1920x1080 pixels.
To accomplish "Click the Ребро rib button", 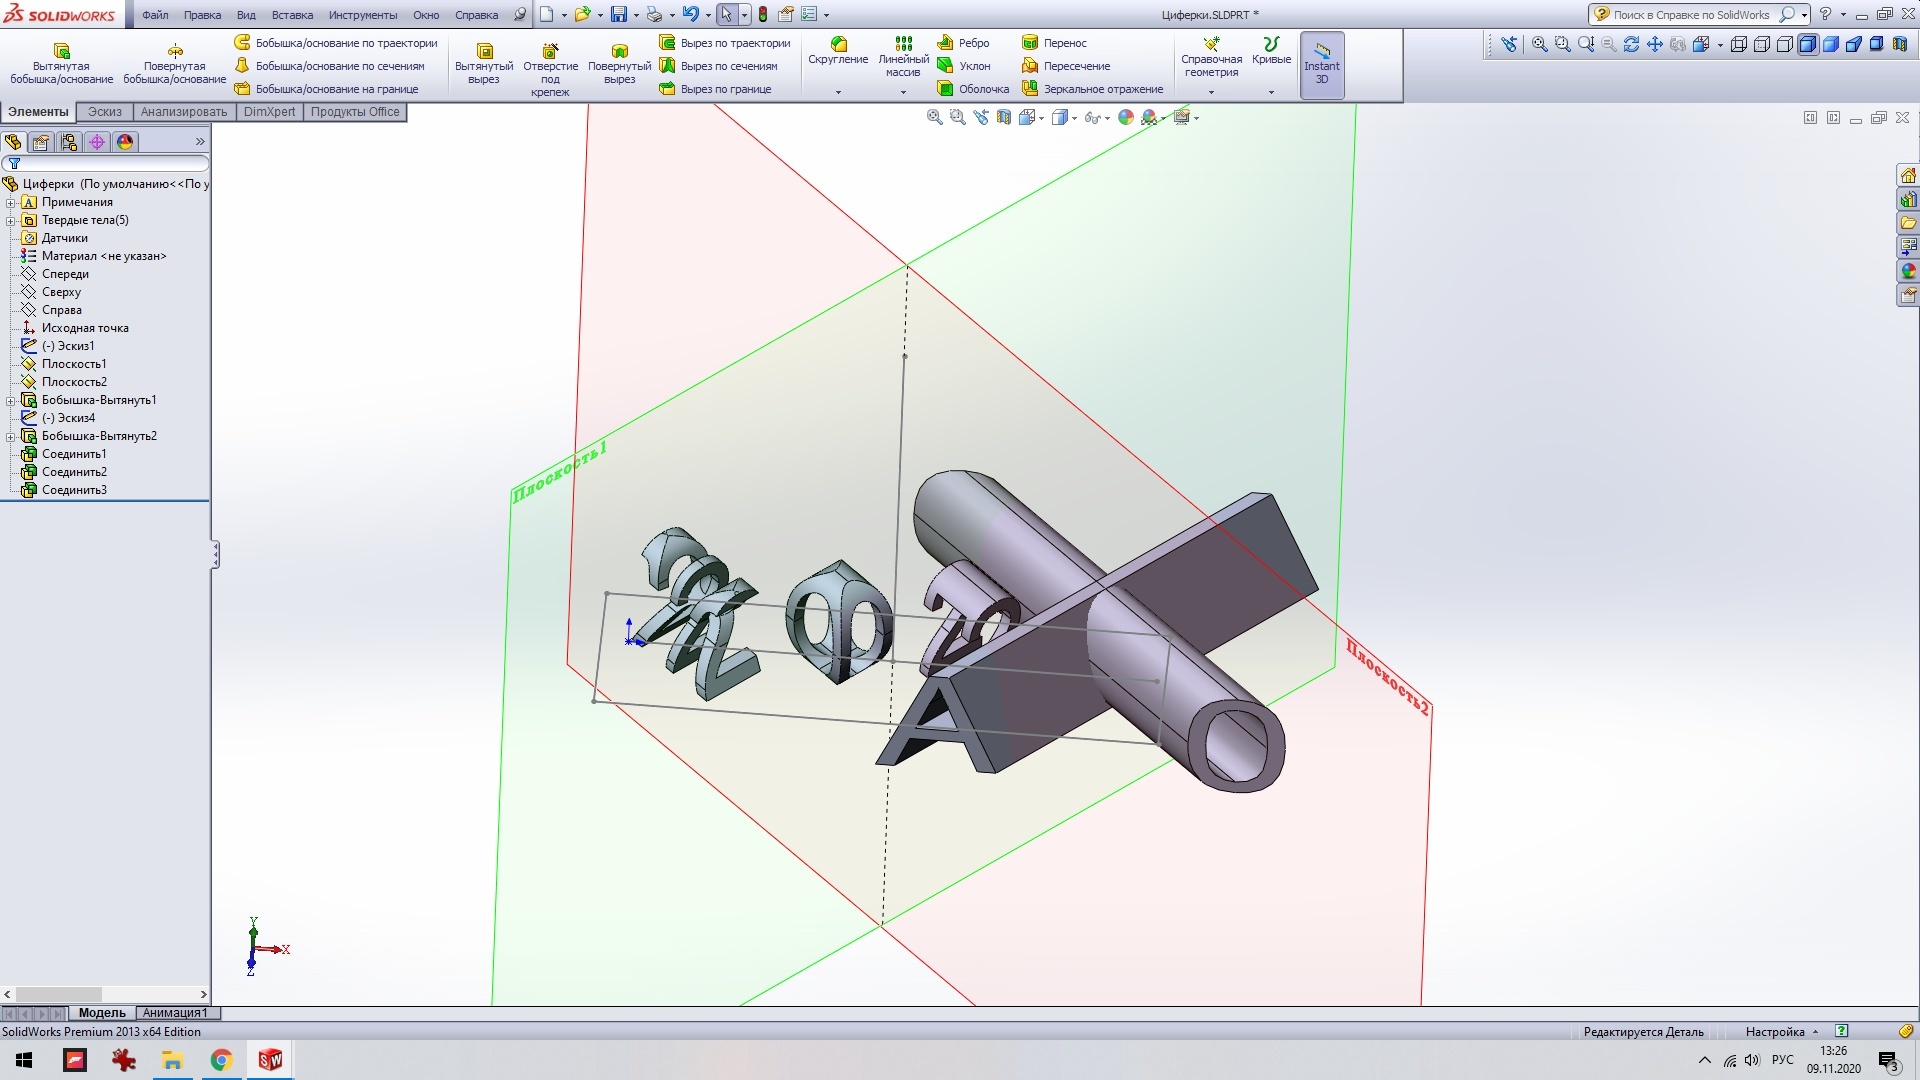I will (963, 43).
